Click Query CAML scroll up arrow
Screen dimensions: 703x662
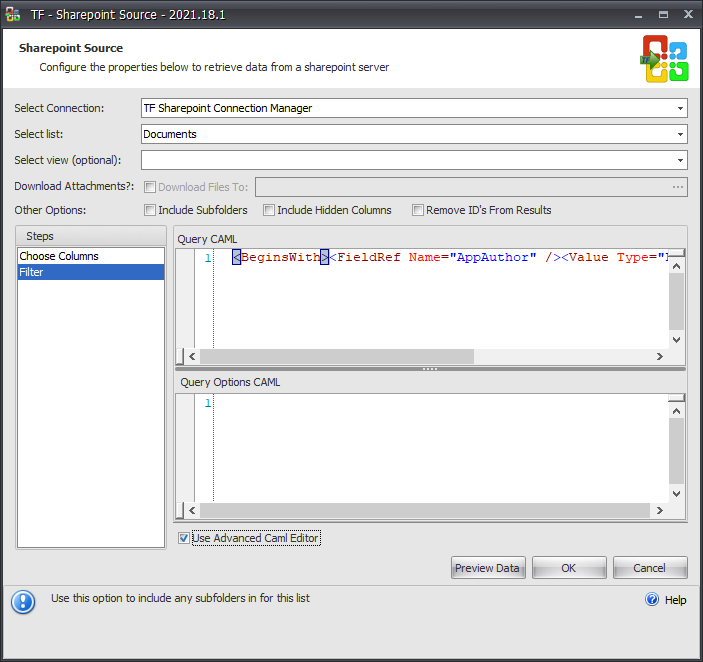coord(677,266)
